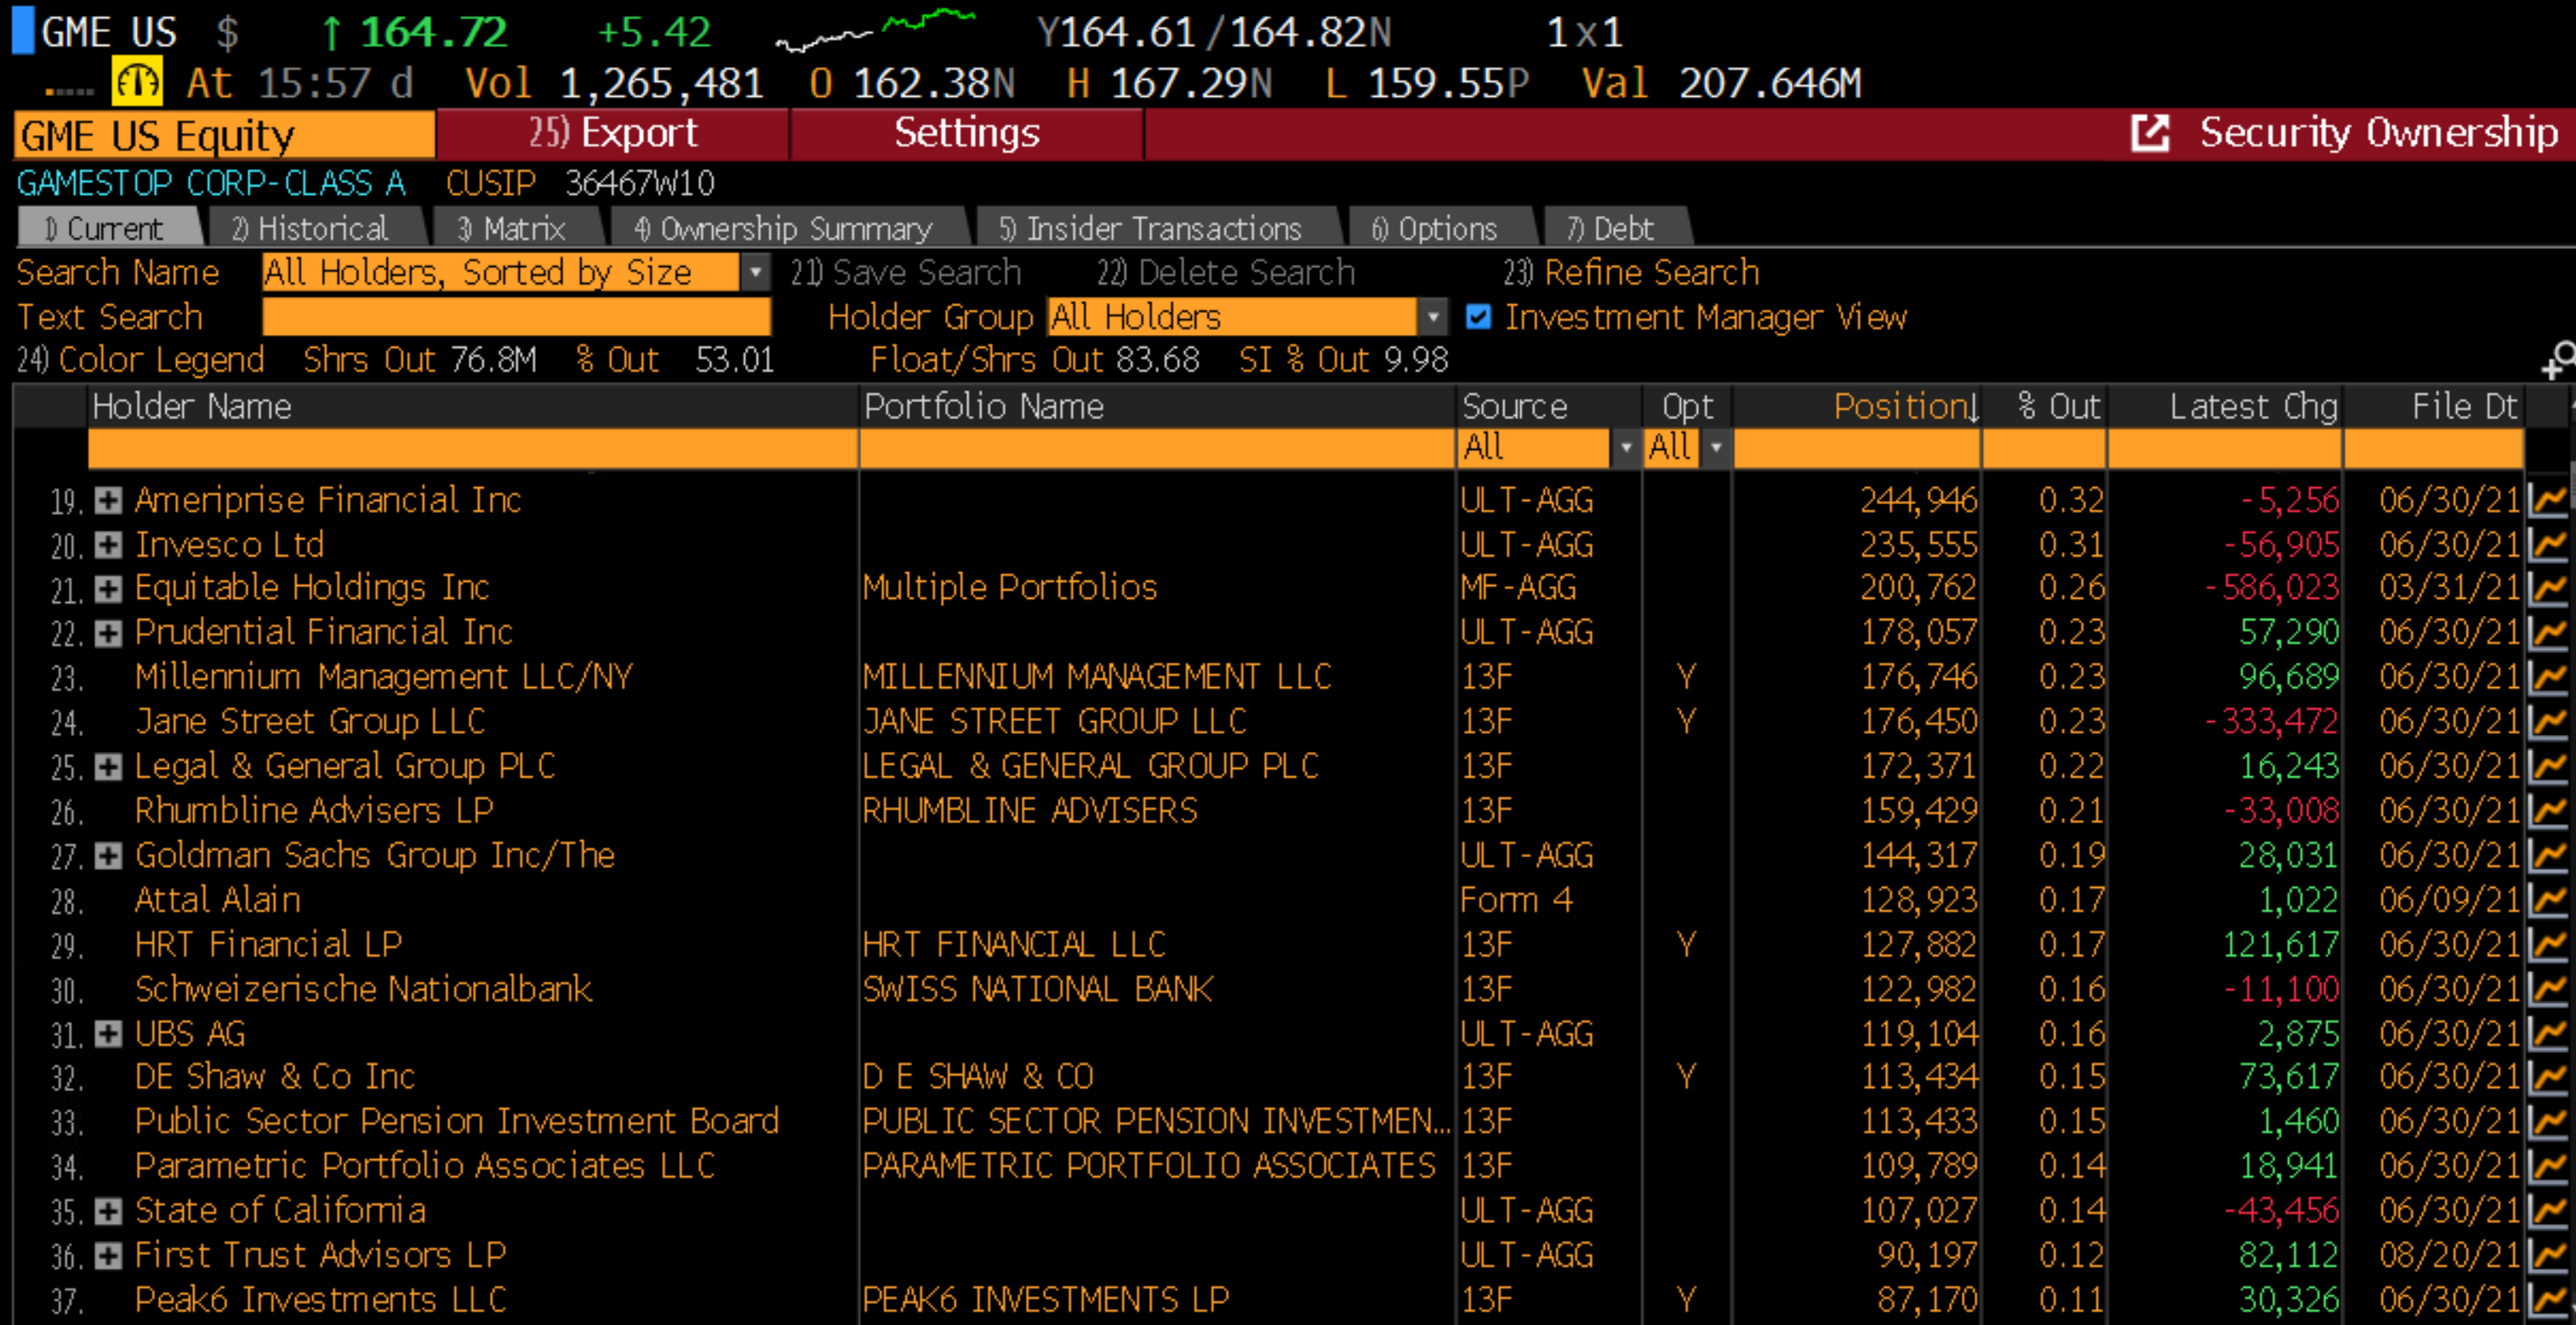Screen dimensions: 2576x1325
Task: Sort by the Latest Chg column header
Action: 2226,406
